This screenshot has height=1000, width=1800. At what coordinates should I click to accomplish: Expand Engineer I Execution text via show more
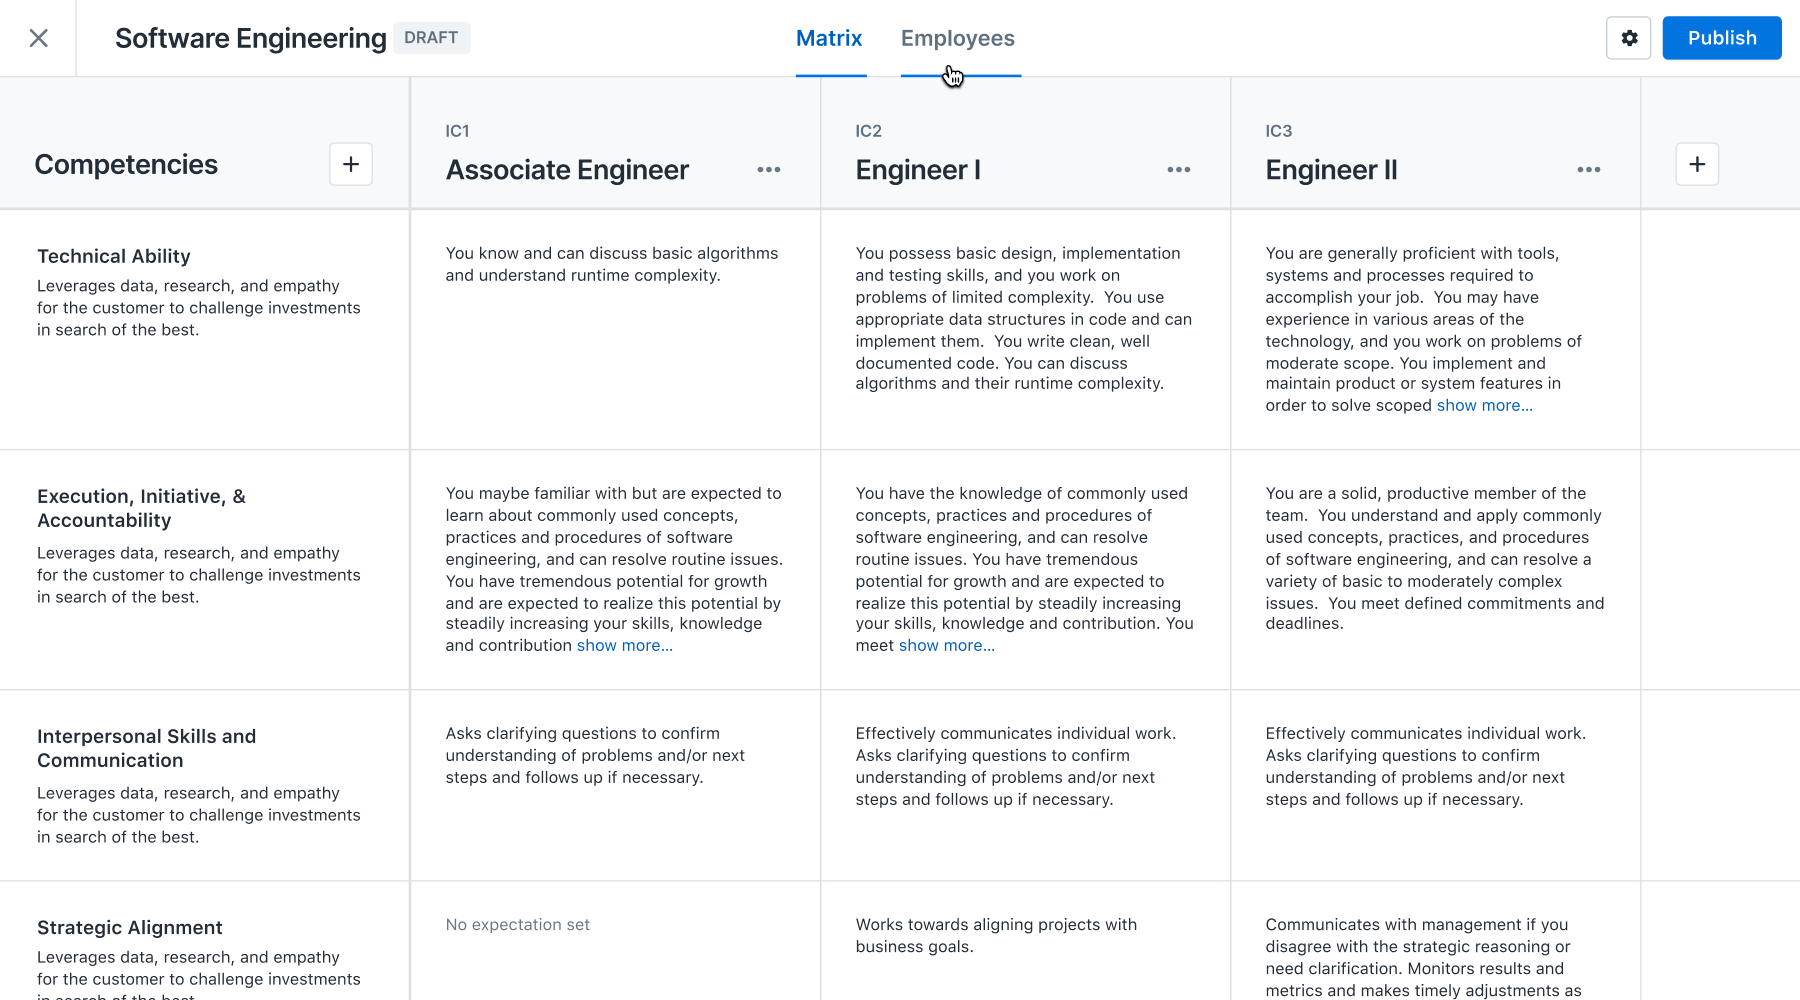945,645
